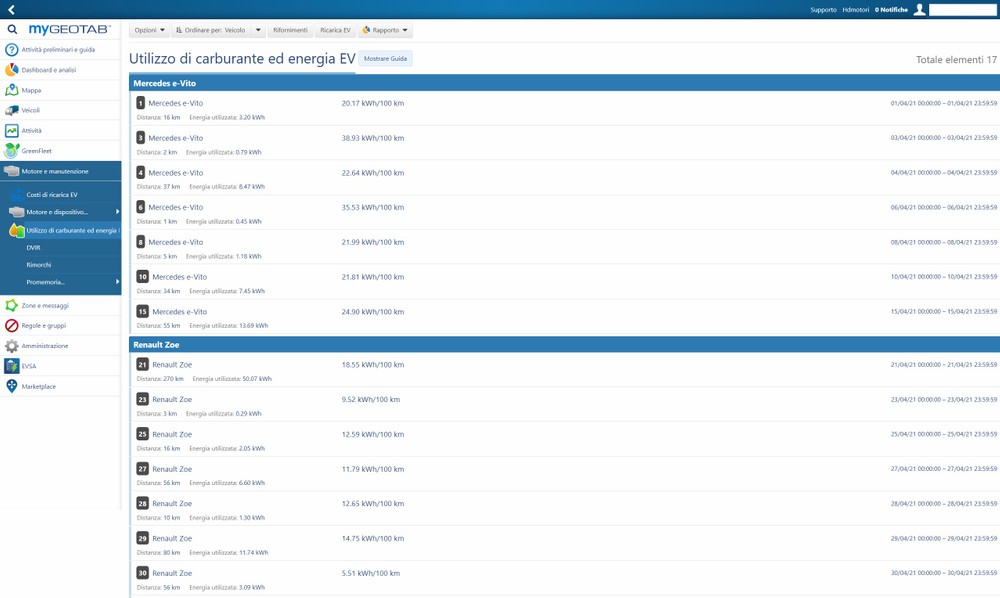Expand Motore e dispositivo submenu arrow
Viewport: 1000px width, 598px height.
click(117, 212)
